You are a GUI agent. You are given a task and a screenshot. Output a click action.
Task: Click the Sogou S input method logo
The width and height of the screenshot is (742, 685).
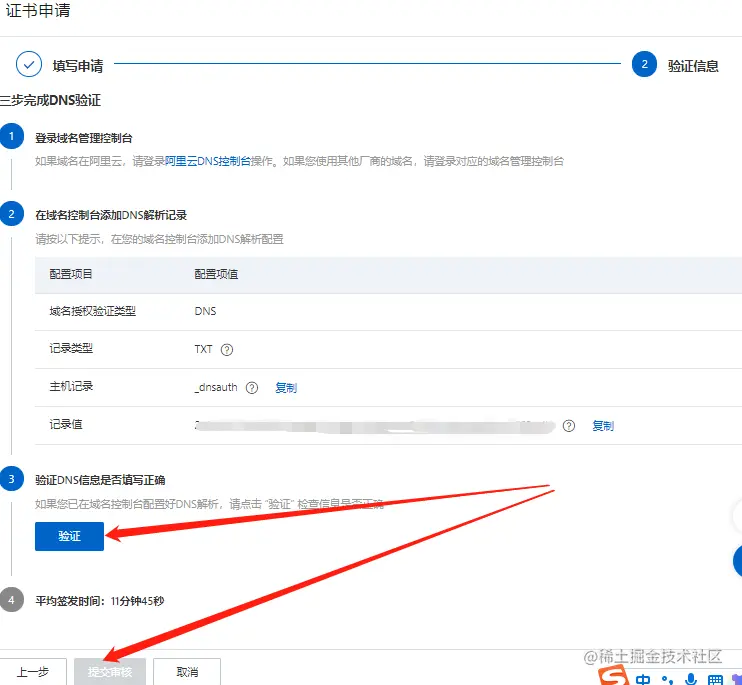tap(613, 676)
